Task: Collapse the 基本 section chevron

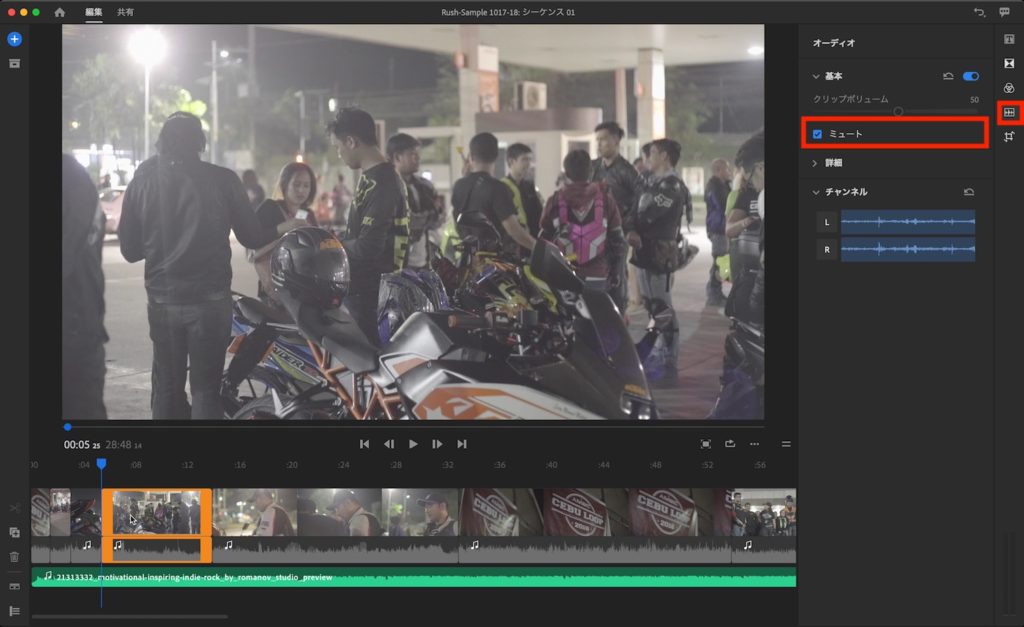Action: [815, 76]
